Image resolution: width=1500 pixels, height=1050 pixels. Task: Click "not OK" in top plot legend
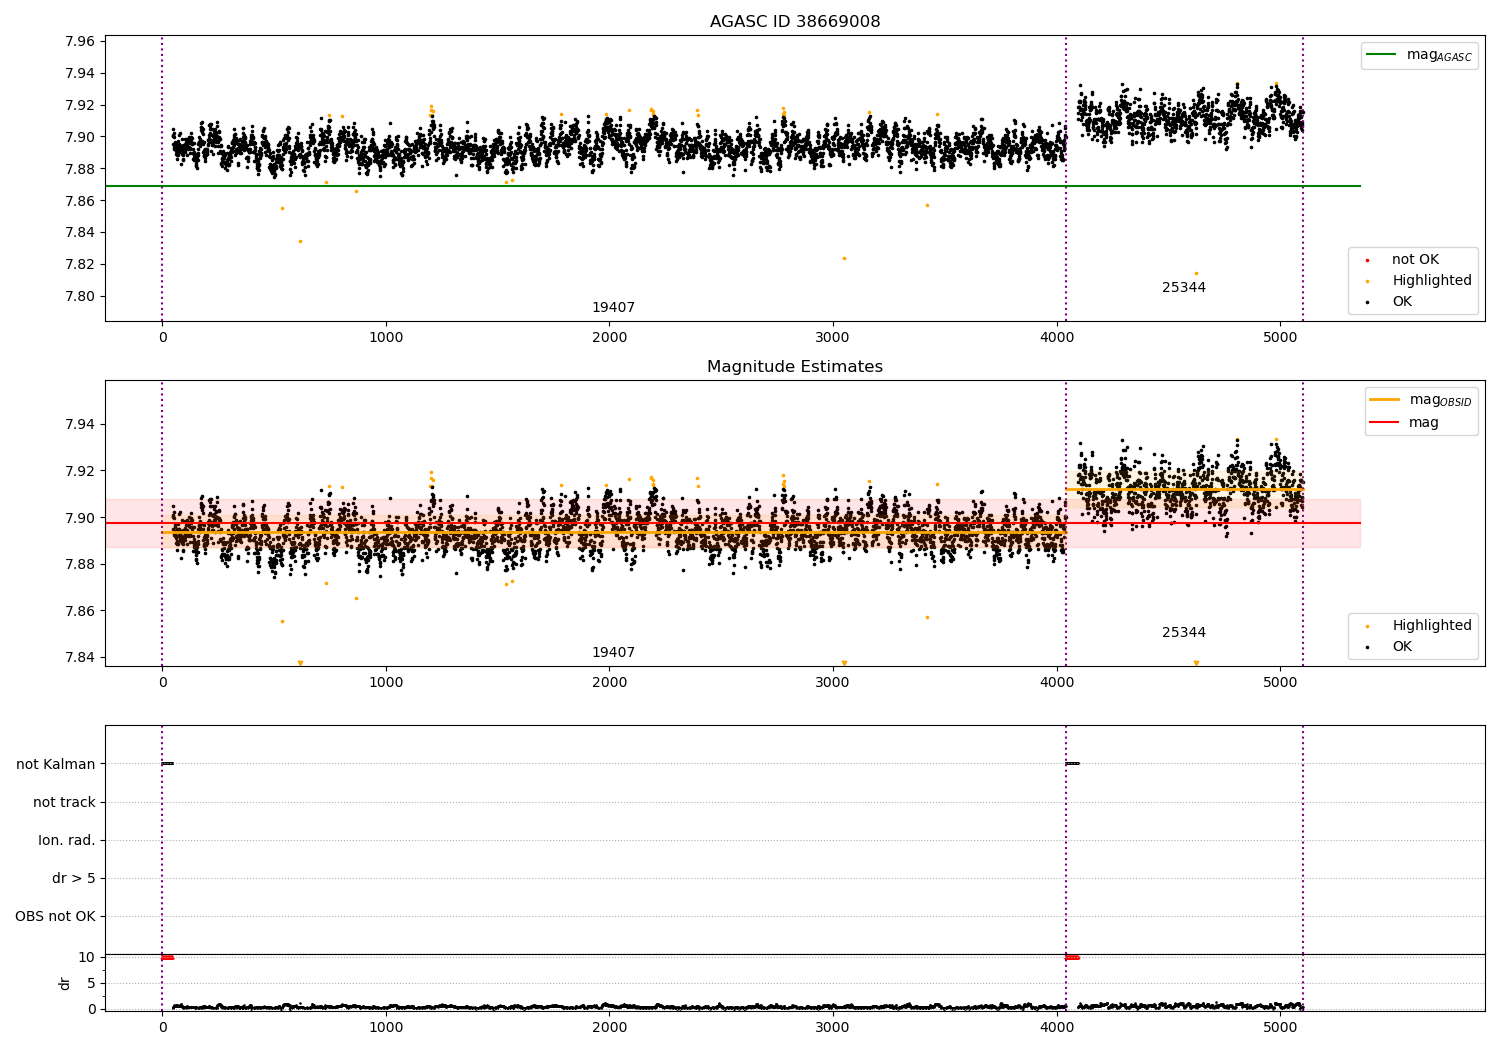(1415, 260)
